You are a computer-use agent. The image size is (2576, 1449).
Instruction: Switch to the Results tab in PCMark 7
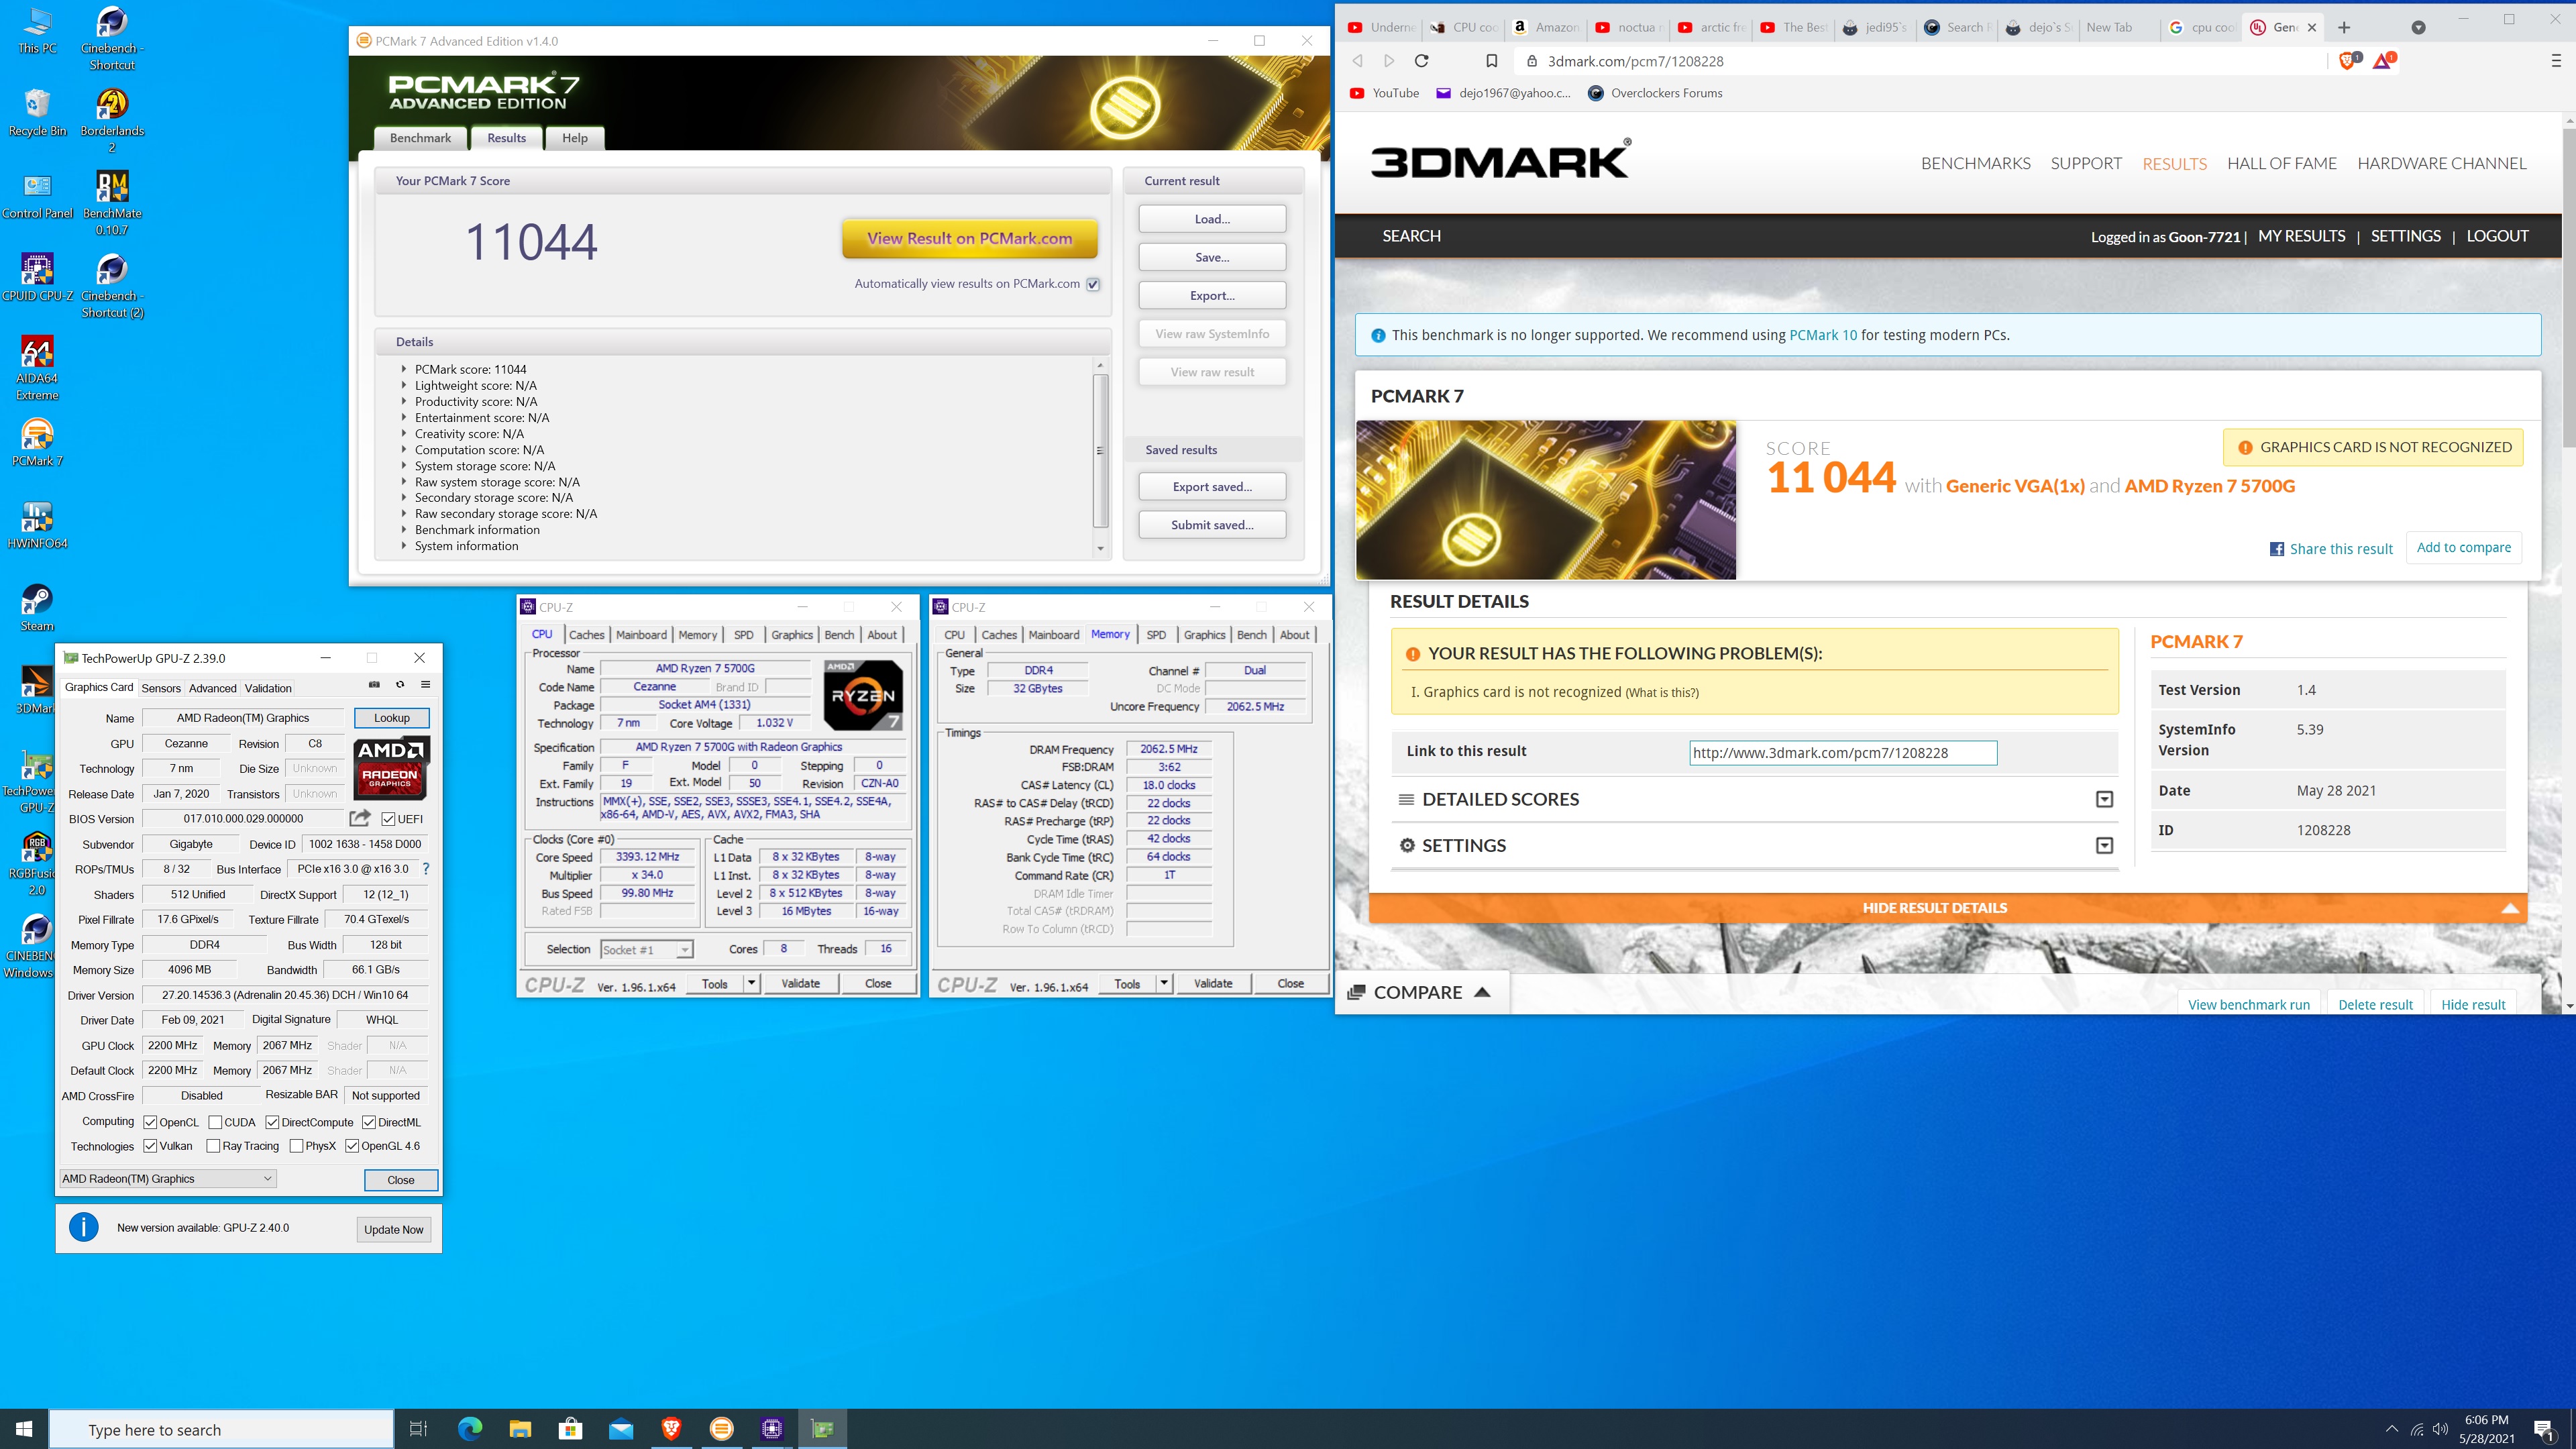[x=506, y=138]
